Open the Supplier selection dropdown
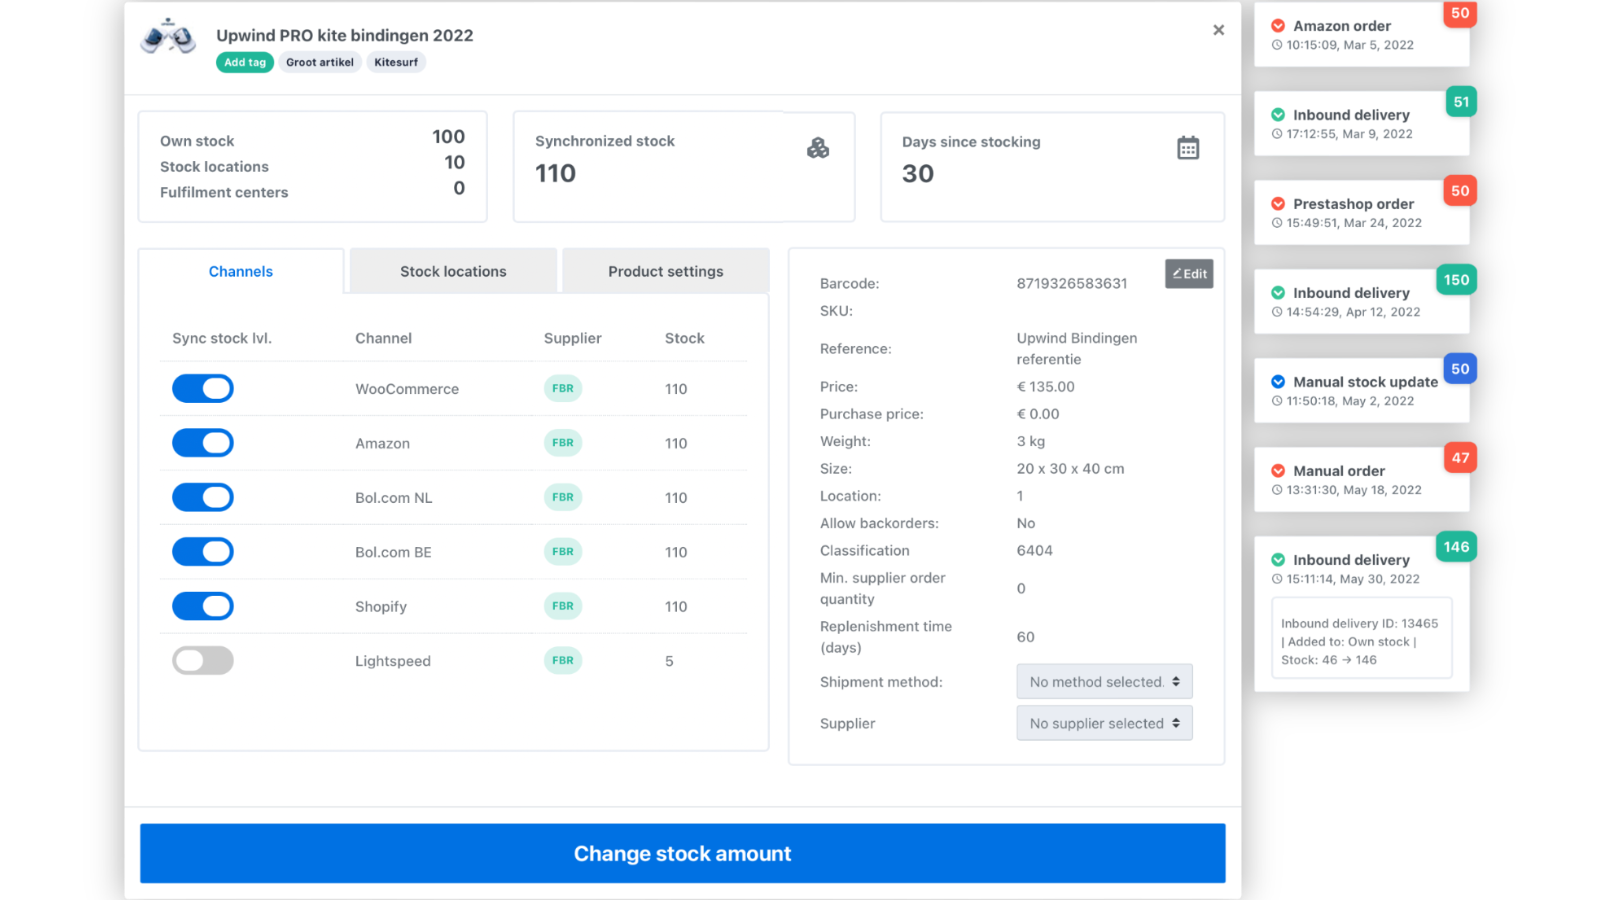The height and width of the screenshot is (900, 1600). 1104,723
